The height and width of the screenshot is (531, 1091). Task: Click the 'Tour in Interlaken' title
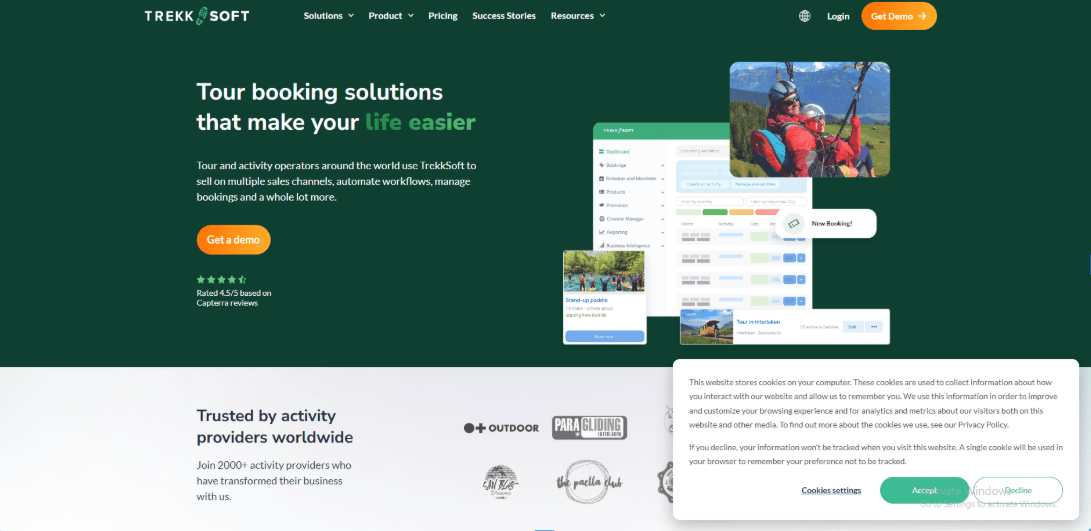pos(758,322)
